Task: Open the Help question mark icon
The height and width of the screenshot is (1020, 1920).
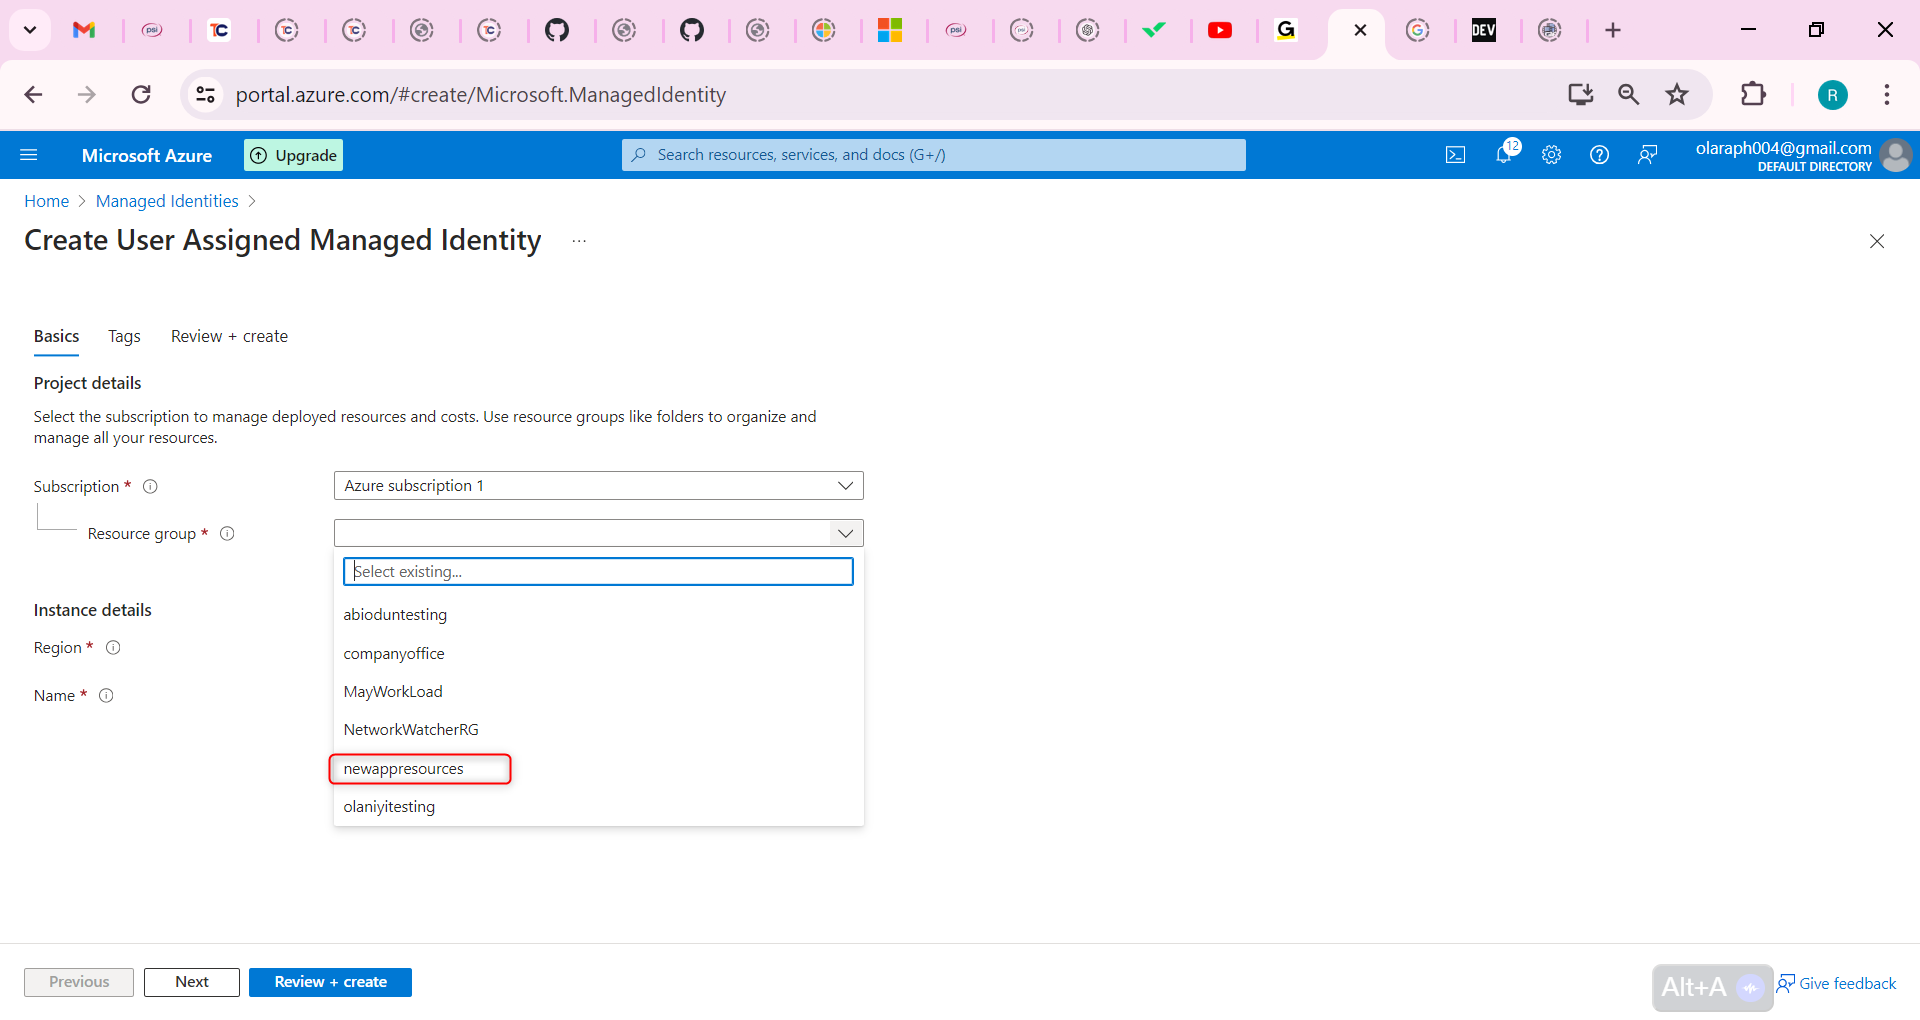Action: [1599, 155]
